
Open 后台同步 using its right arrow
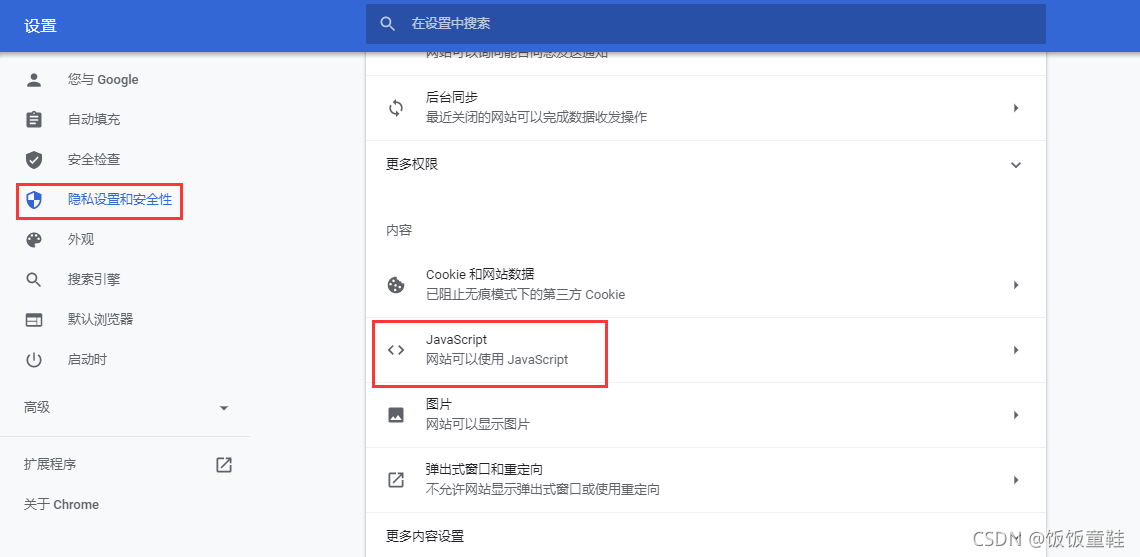pos(1016,108)
